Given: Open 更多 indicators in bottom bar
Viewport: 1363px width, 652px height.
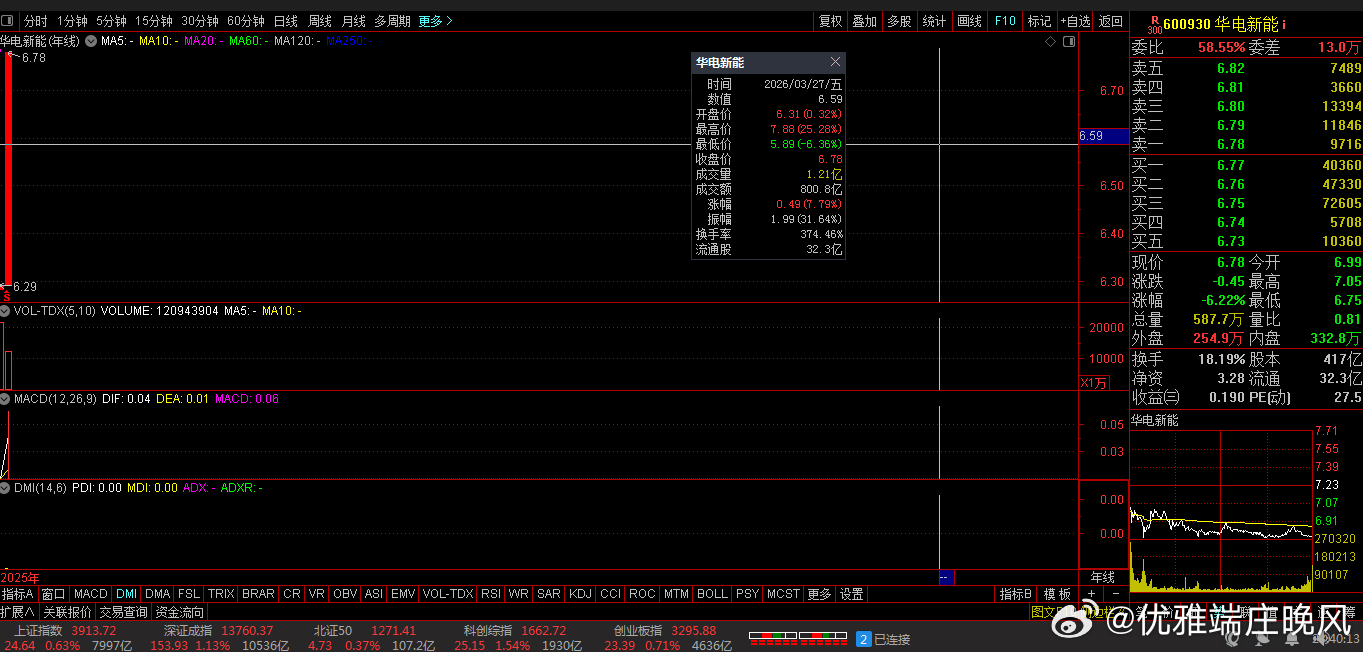Looking at the screenshot, I should 819,594.
